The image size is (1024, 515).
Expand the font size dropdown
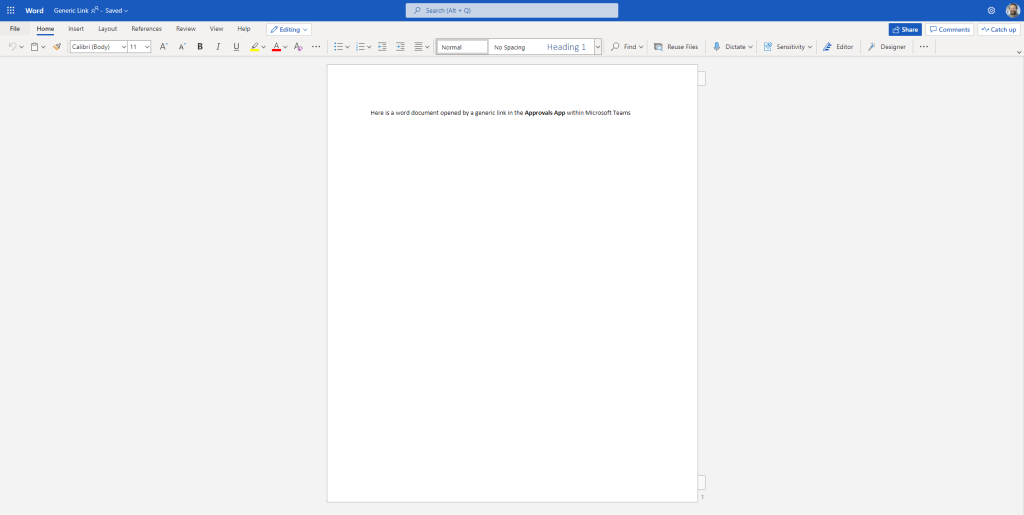[x=147, y=47]
